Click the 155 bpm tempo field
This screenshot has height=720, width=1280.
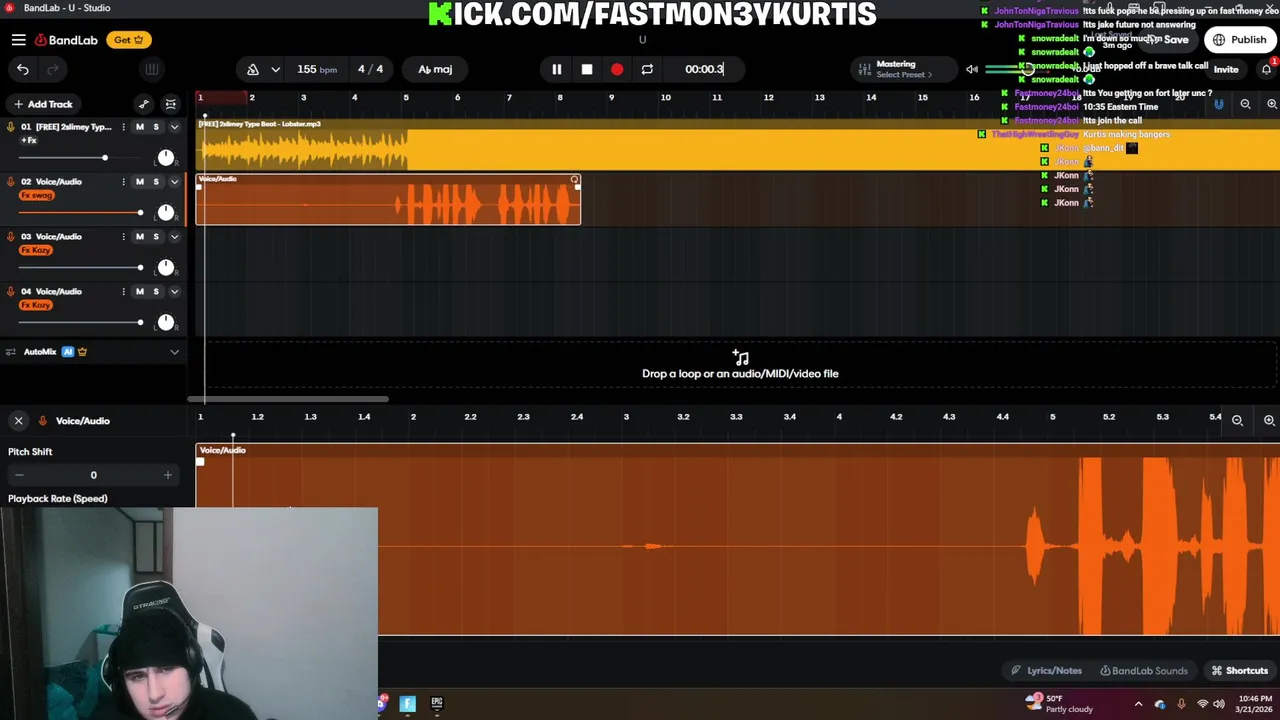316,69
